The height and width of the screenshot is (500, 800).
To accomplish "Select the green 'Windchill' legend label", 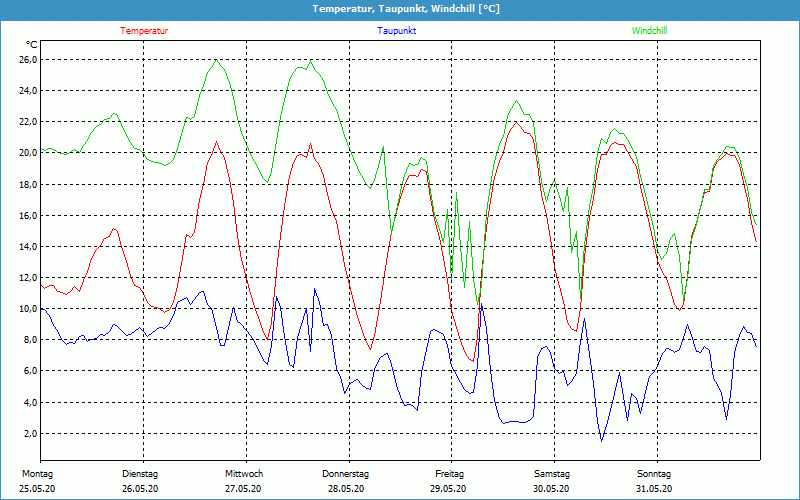I will (x=649, y=31).
